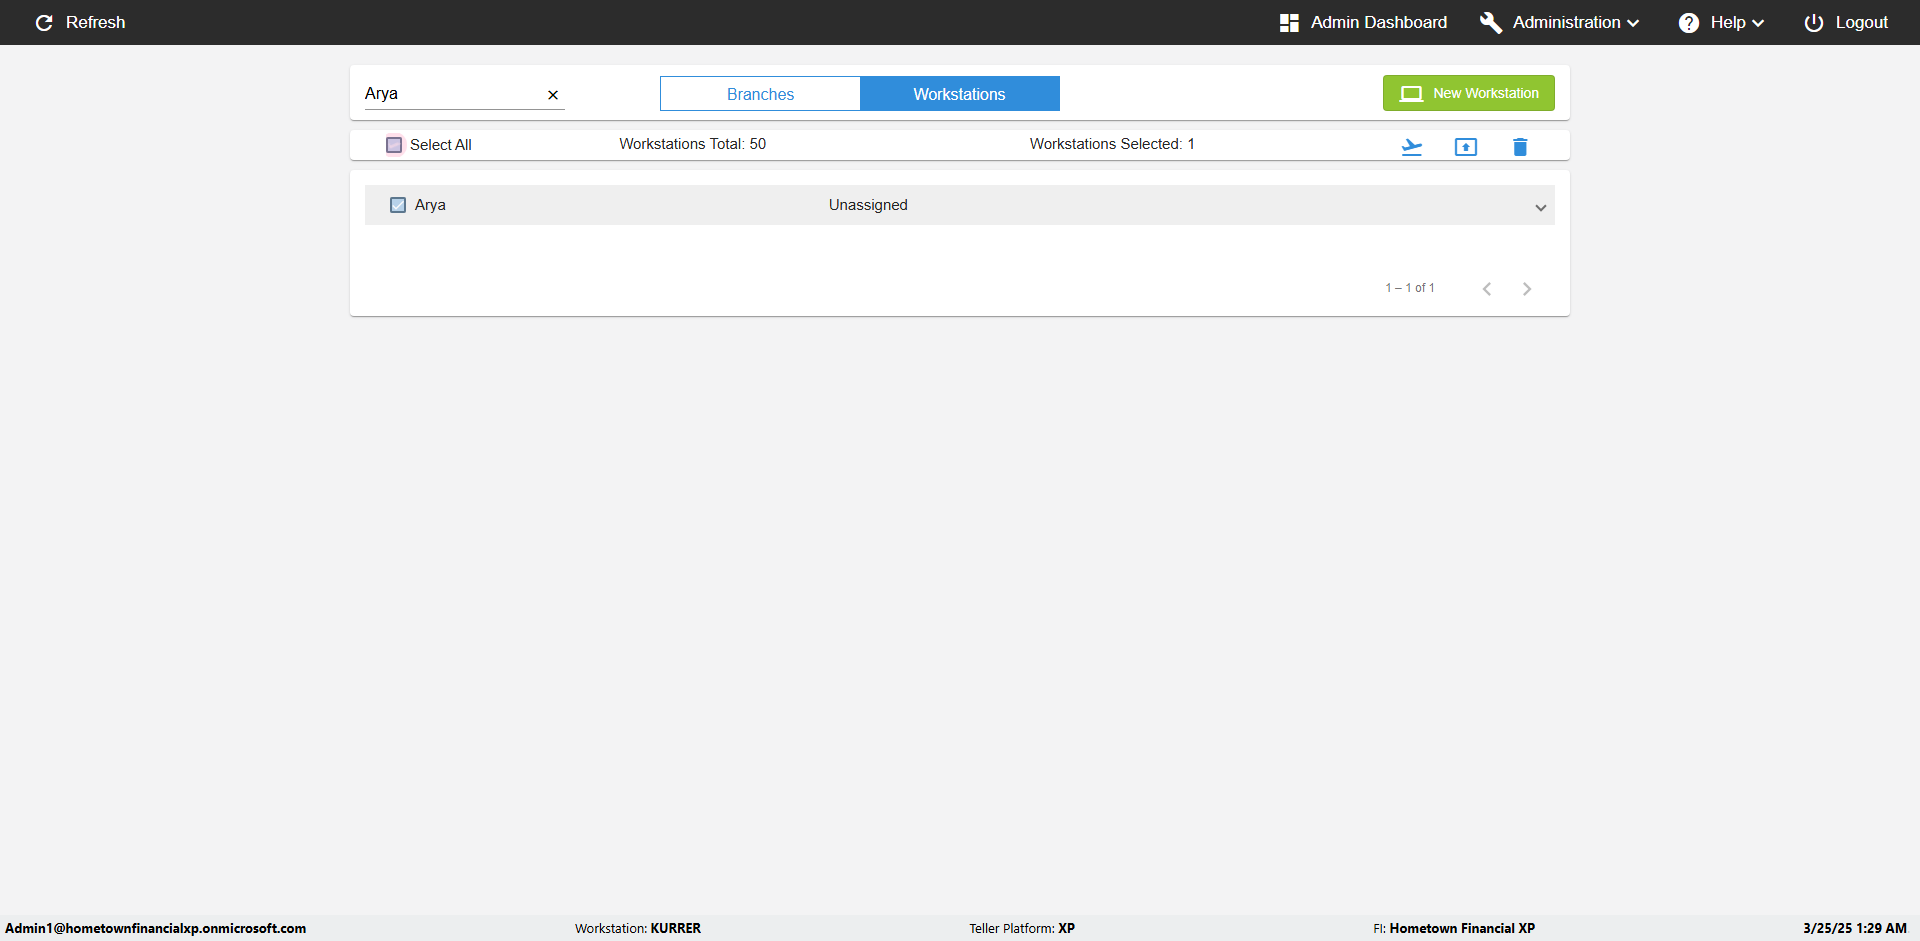Click the Admin1 email in the status bar
The width and height of the screenshot is (1920, 941).
(x=156, y=928)
